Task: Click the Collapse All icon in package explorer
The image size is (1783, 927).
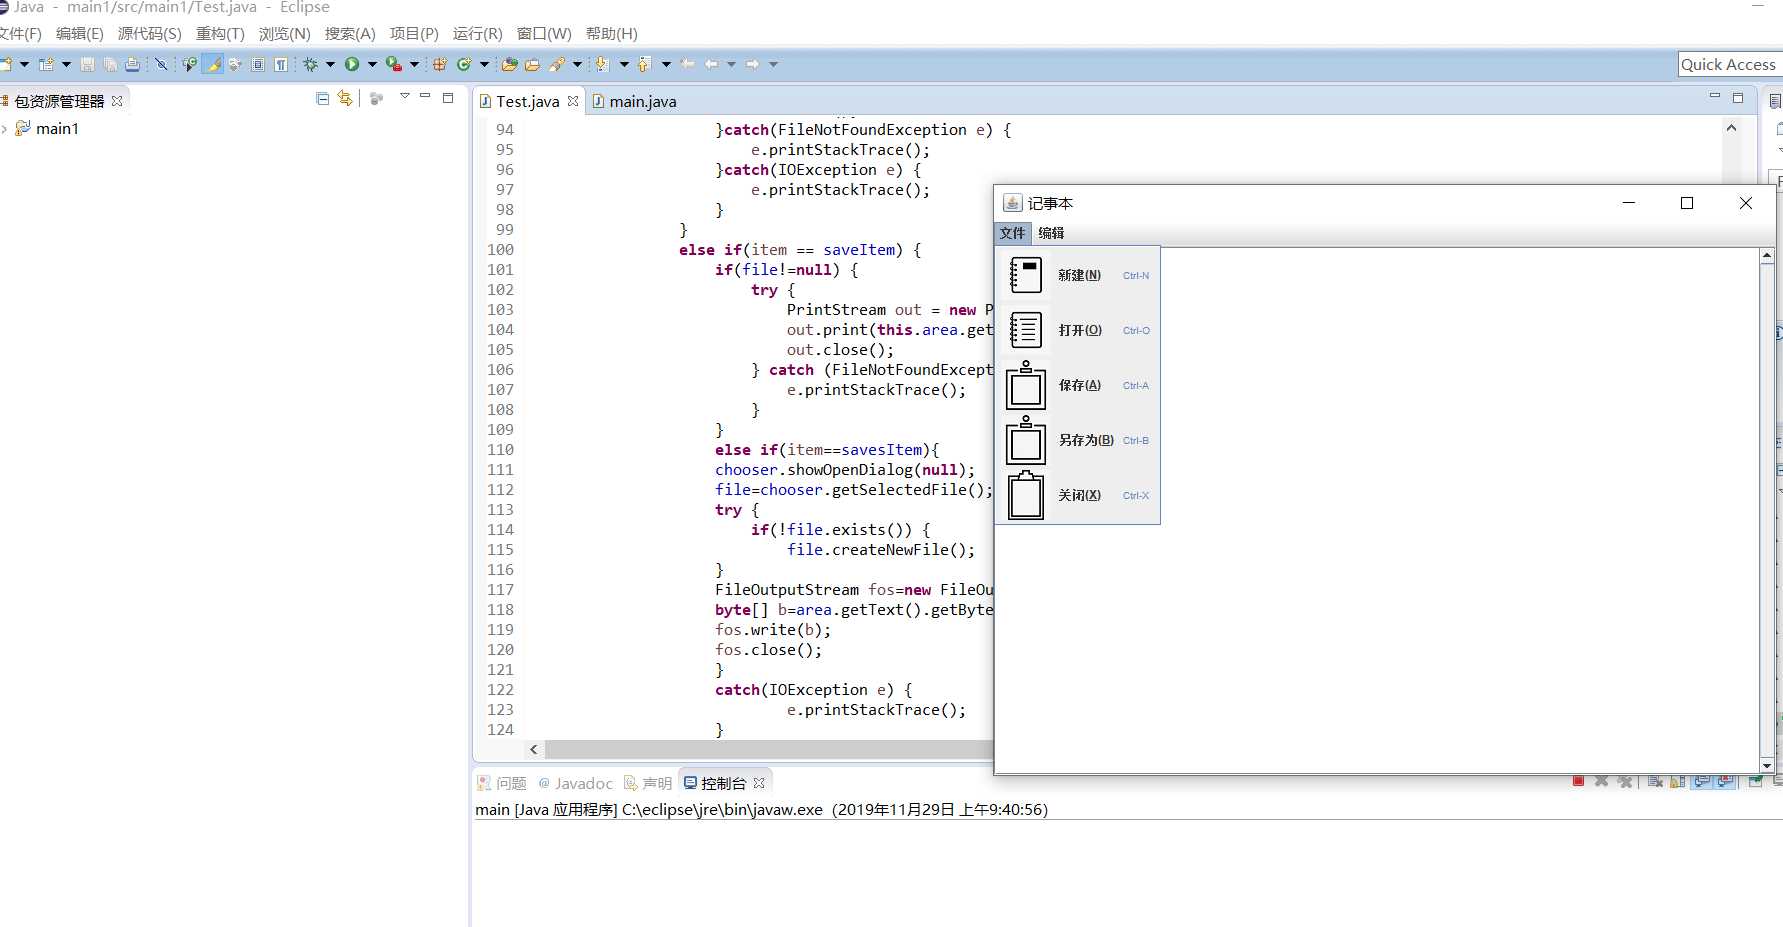Action: [322, 98]
